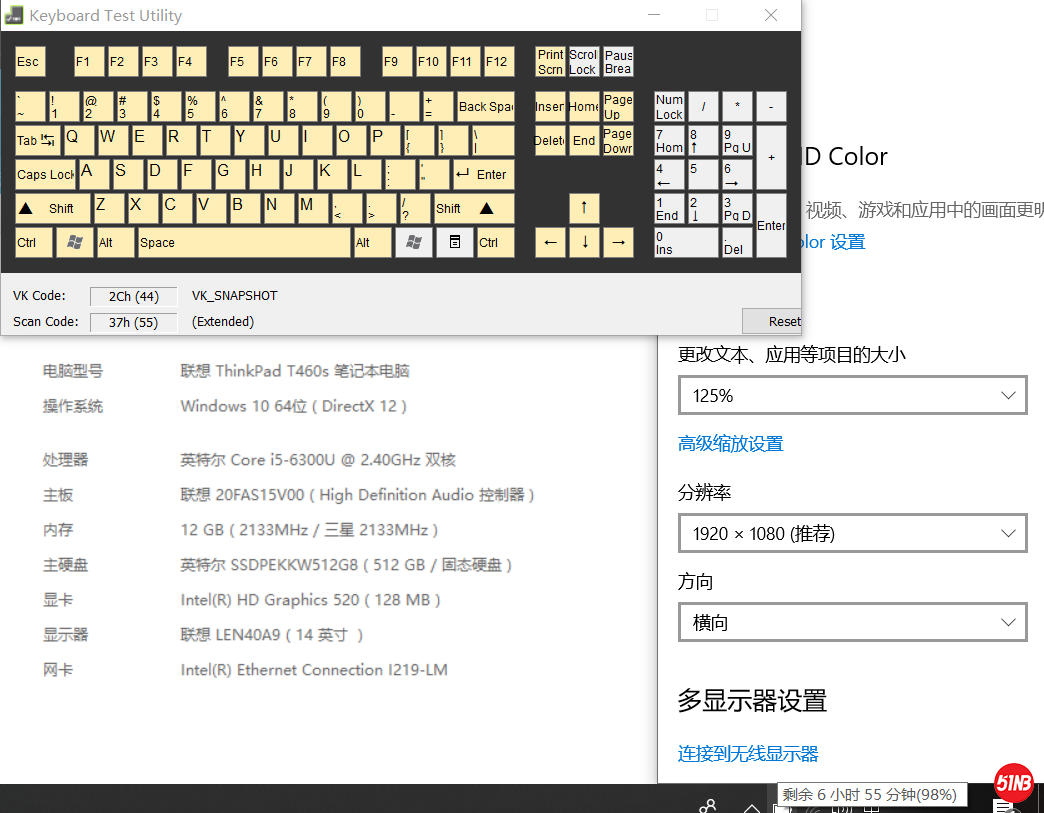1044x813 pixels.
Task: Click the numpad plus key
Action: (x=771, y=158)
